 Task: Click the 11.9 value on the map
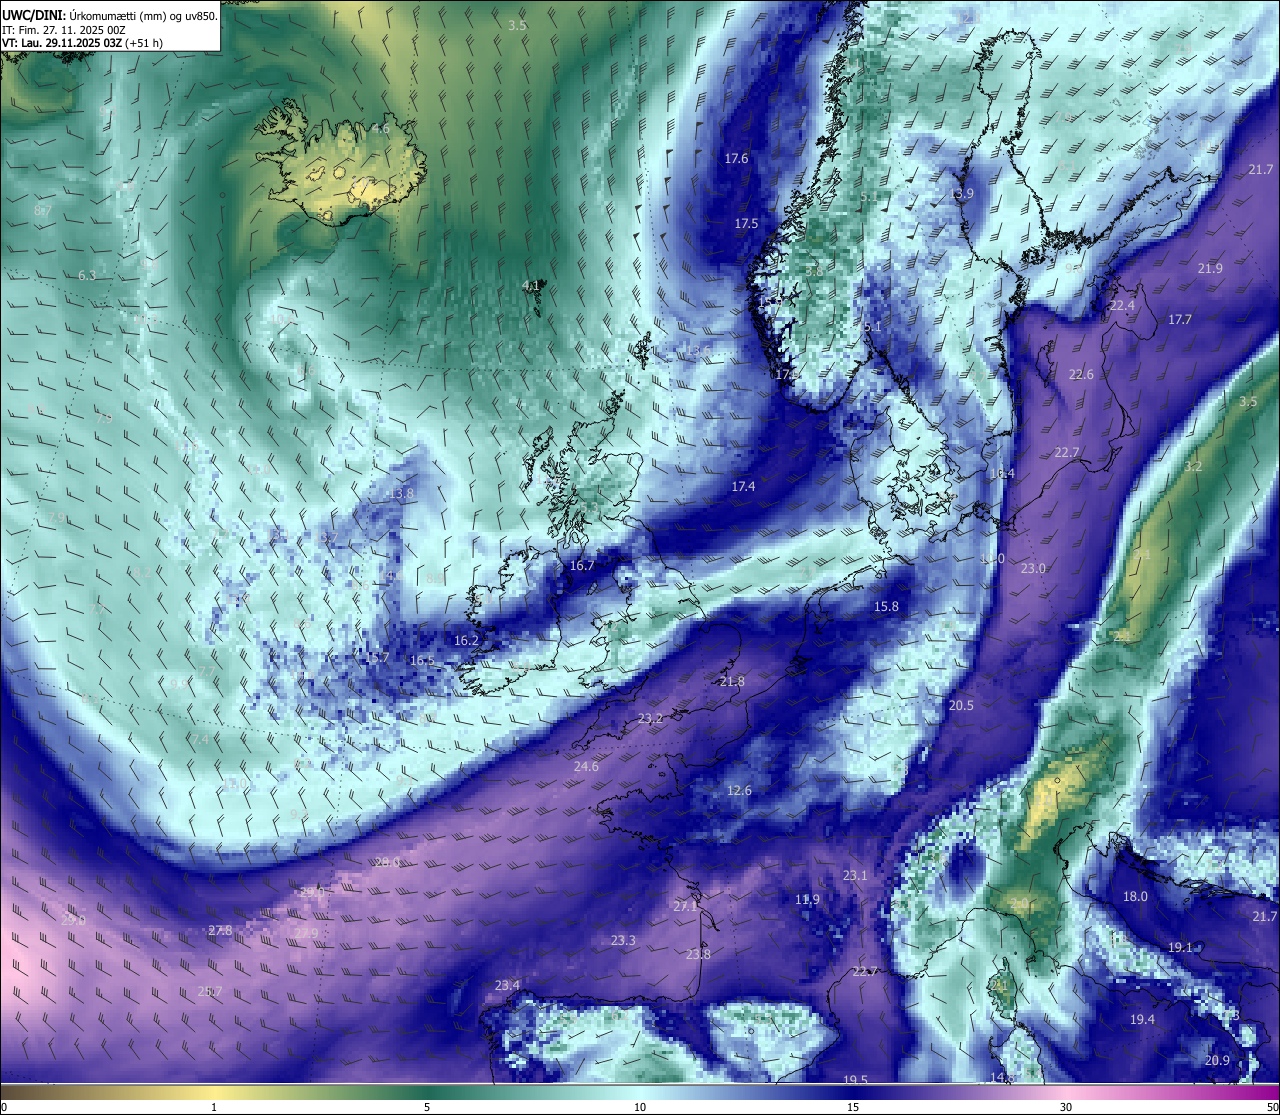[x=807, y=899]
